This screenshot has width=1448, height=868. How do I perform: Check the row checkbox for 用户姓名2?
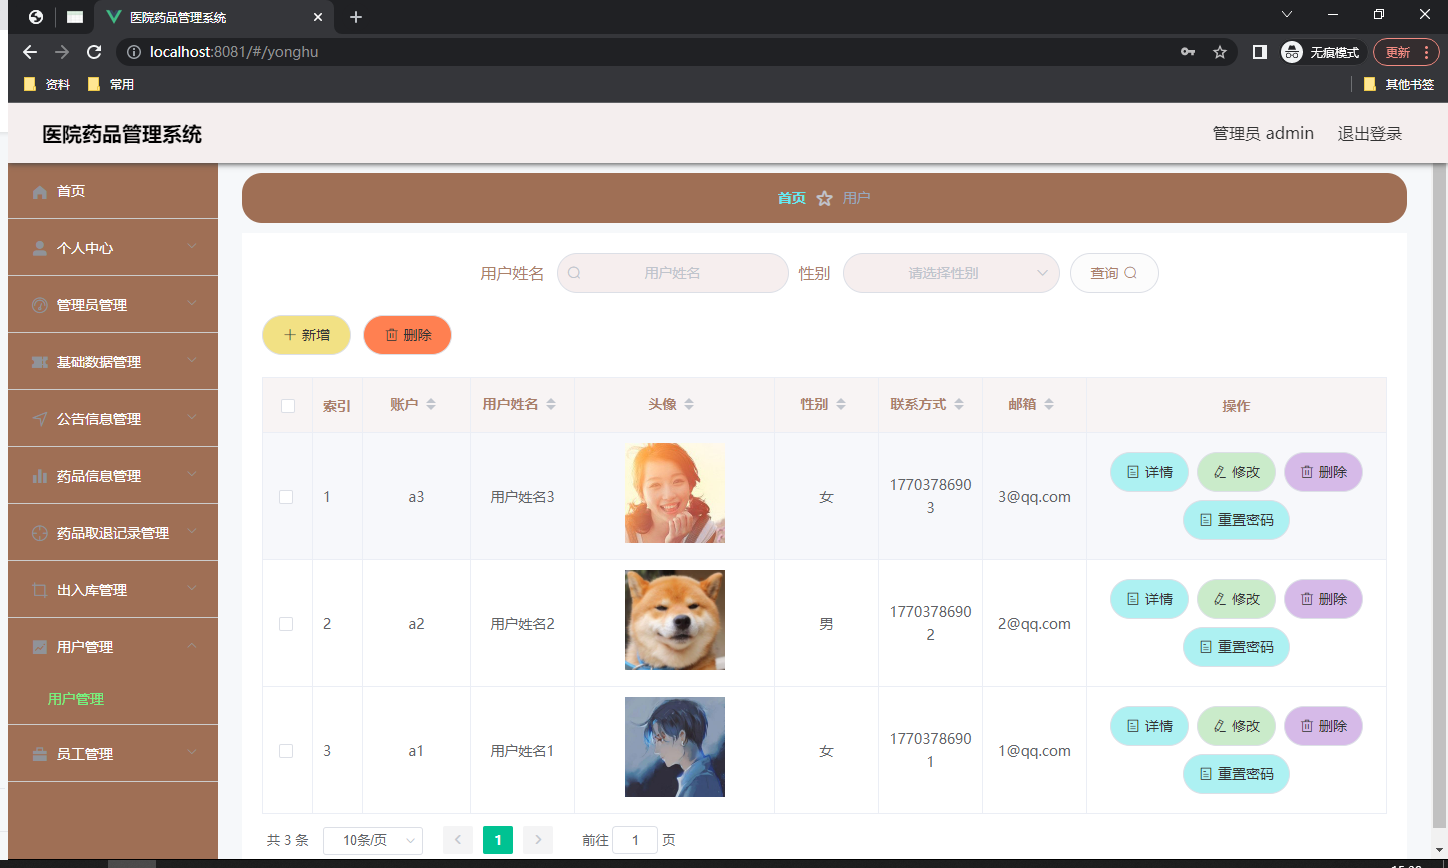click(x=287, y=623)
